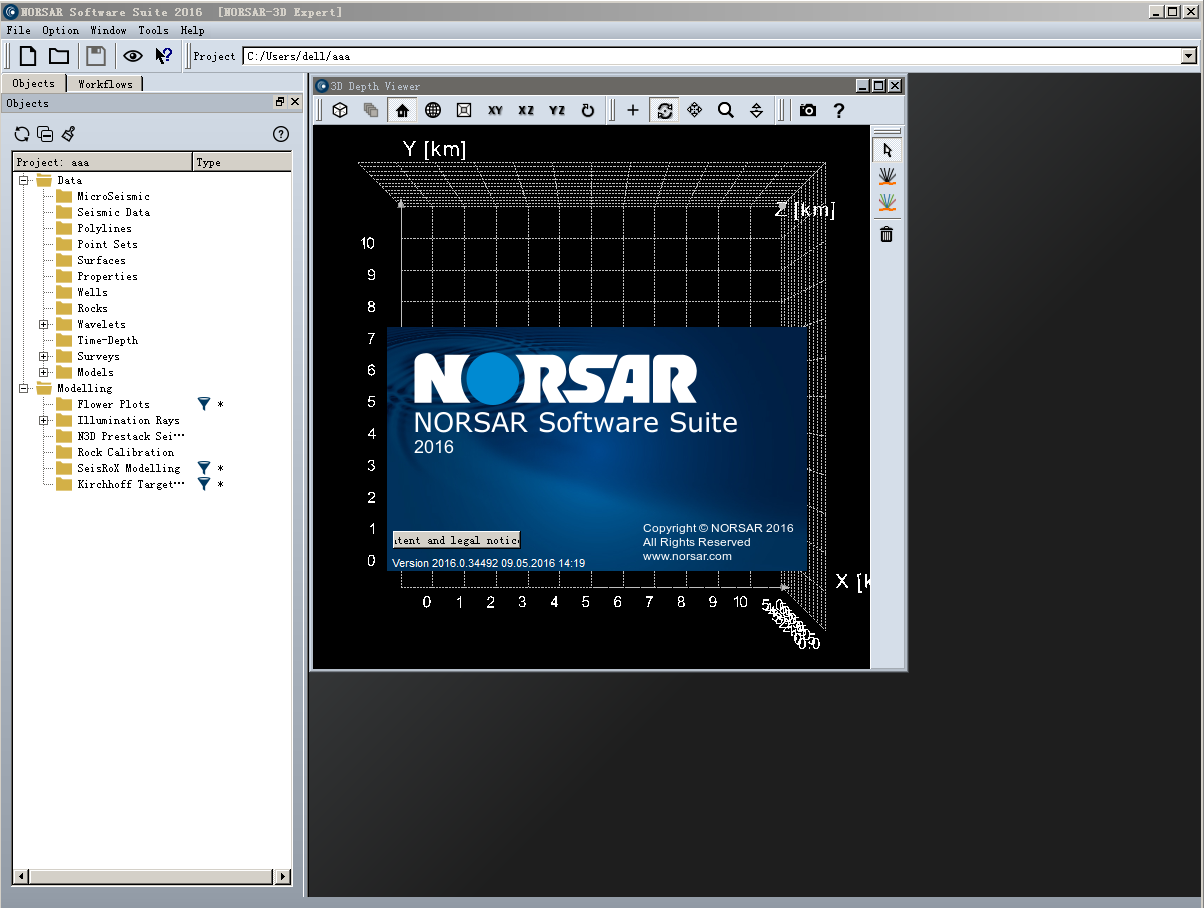Maximize the 3D Depth Viewer window

[x=878, y=86]
